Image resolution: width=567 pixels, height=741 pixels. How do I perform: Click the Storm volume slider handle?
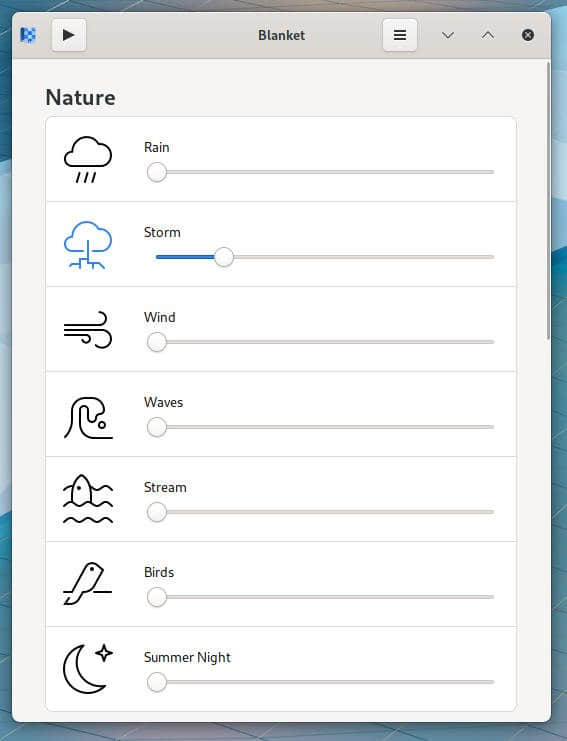[x=224, y=257]
